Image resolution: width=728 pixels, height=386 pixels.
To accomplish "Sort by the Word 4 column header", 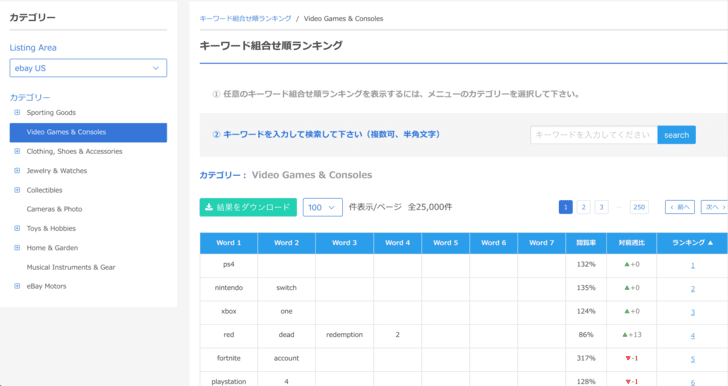I will coord(397,243).
